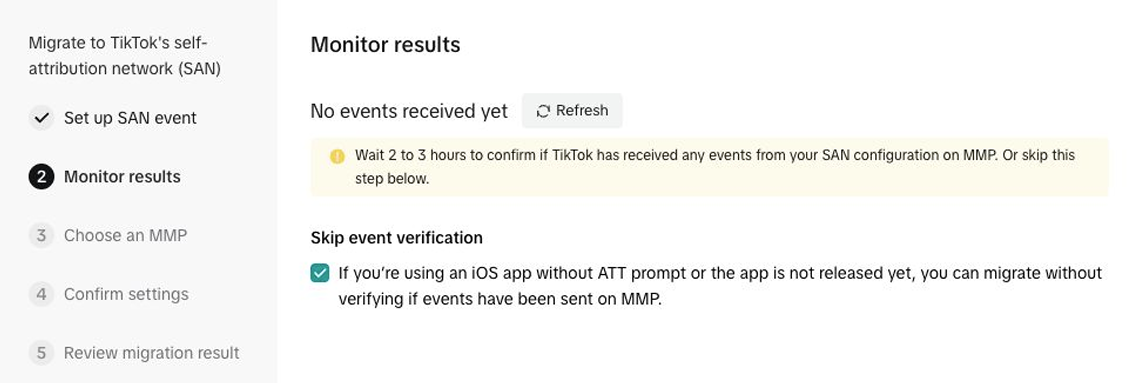Image resolution: width=1130 pixels, height=383 pixels.
Task: Click the Wait 2 to 3 hours notice text
Action: tap(715, 167)
